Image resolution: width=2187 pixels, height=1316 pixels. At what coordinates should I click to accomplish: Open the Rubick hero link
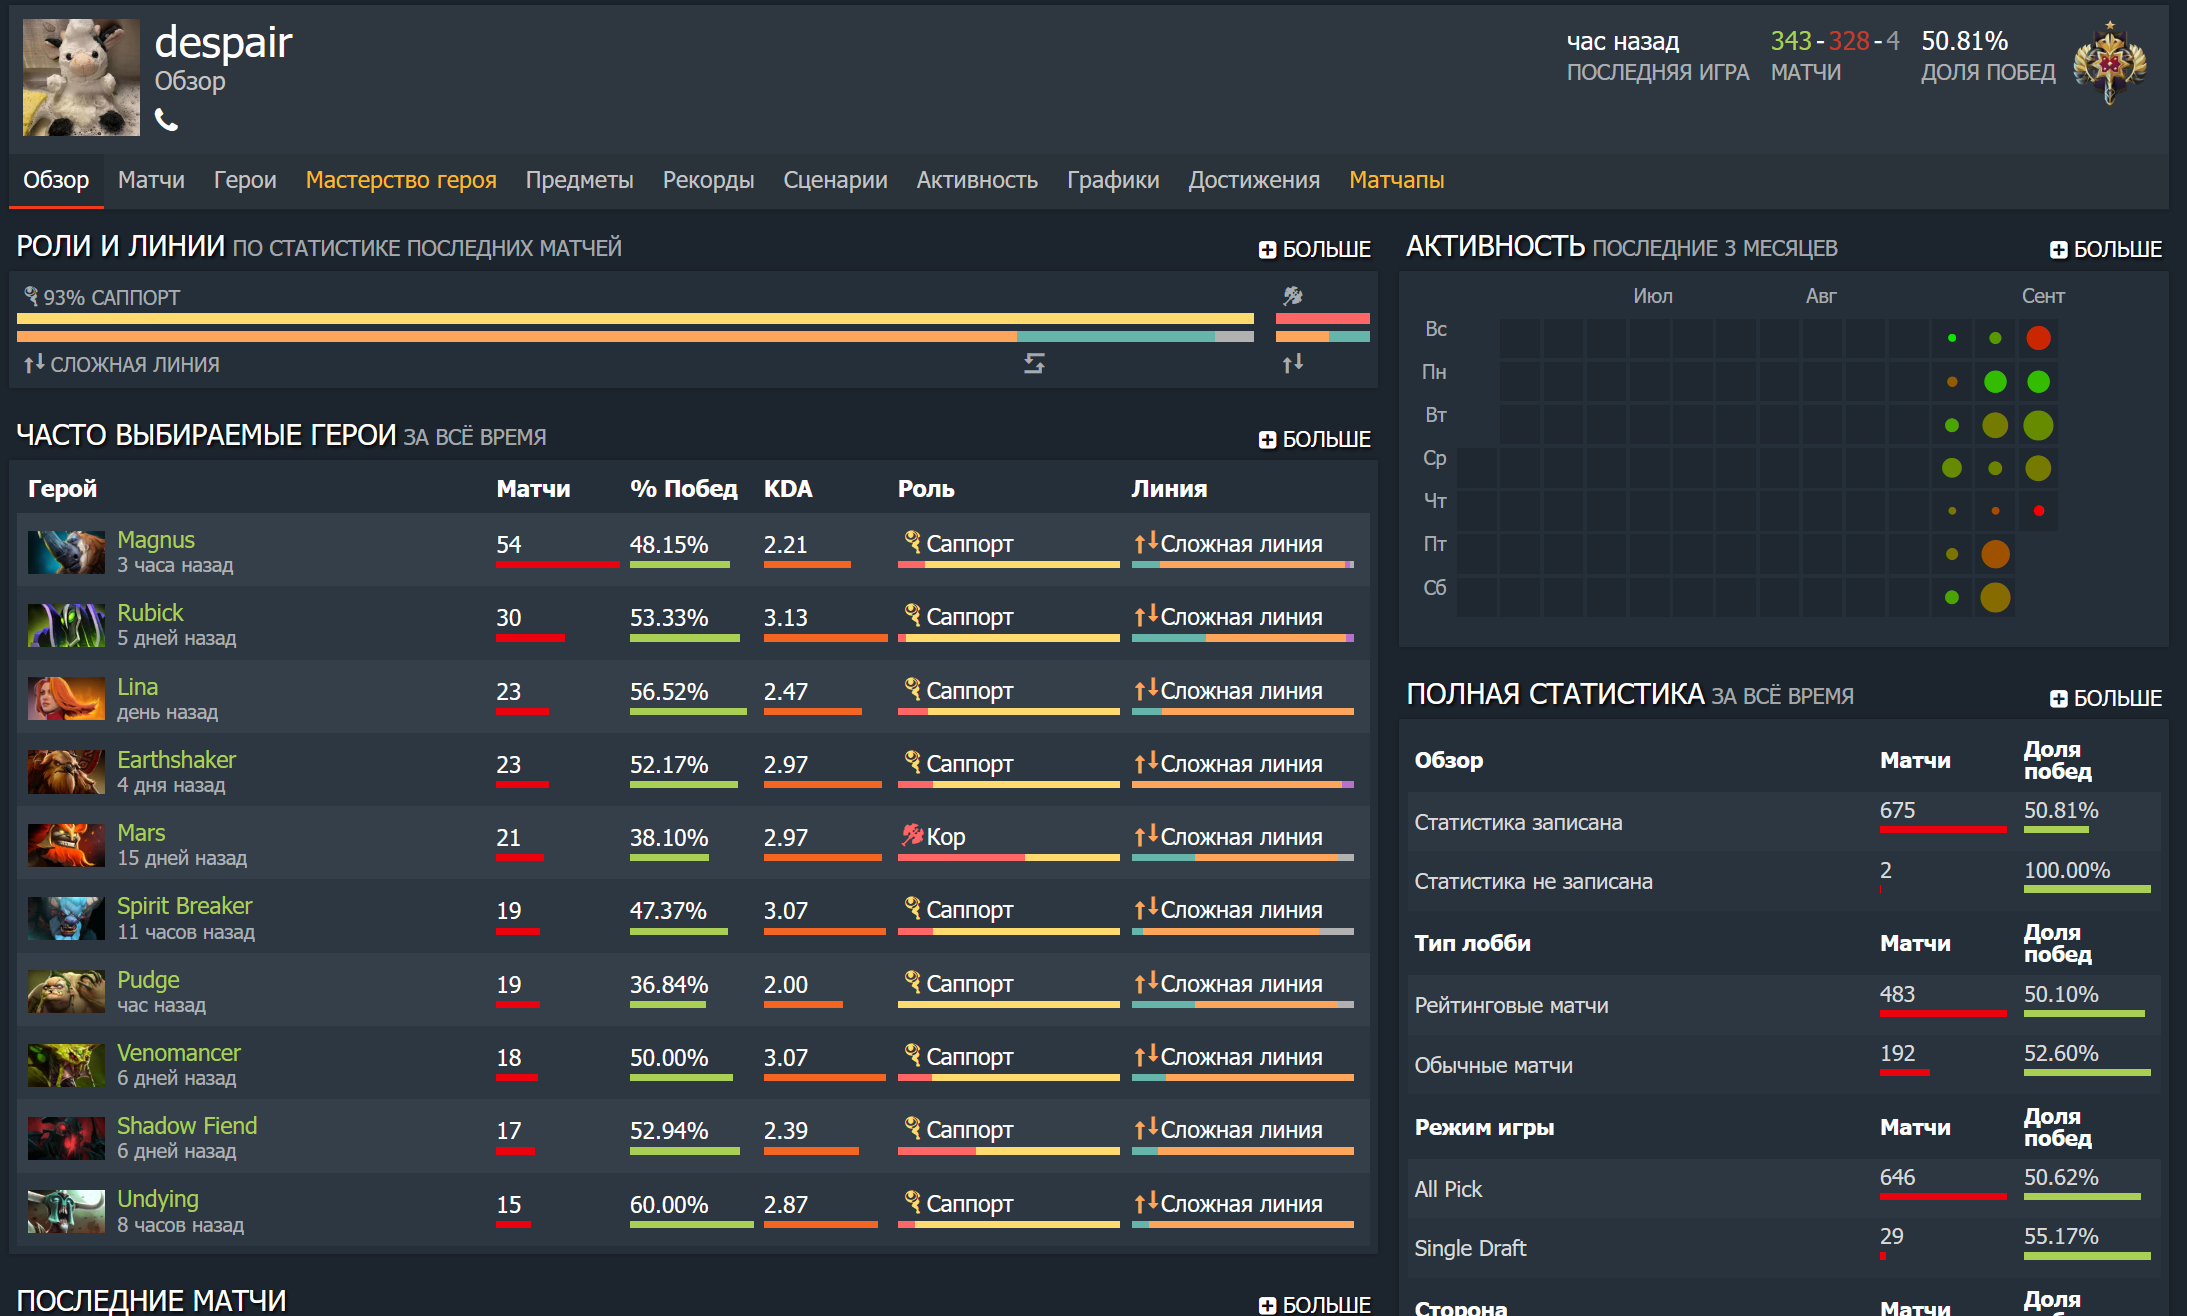click(x=150, y=612)
